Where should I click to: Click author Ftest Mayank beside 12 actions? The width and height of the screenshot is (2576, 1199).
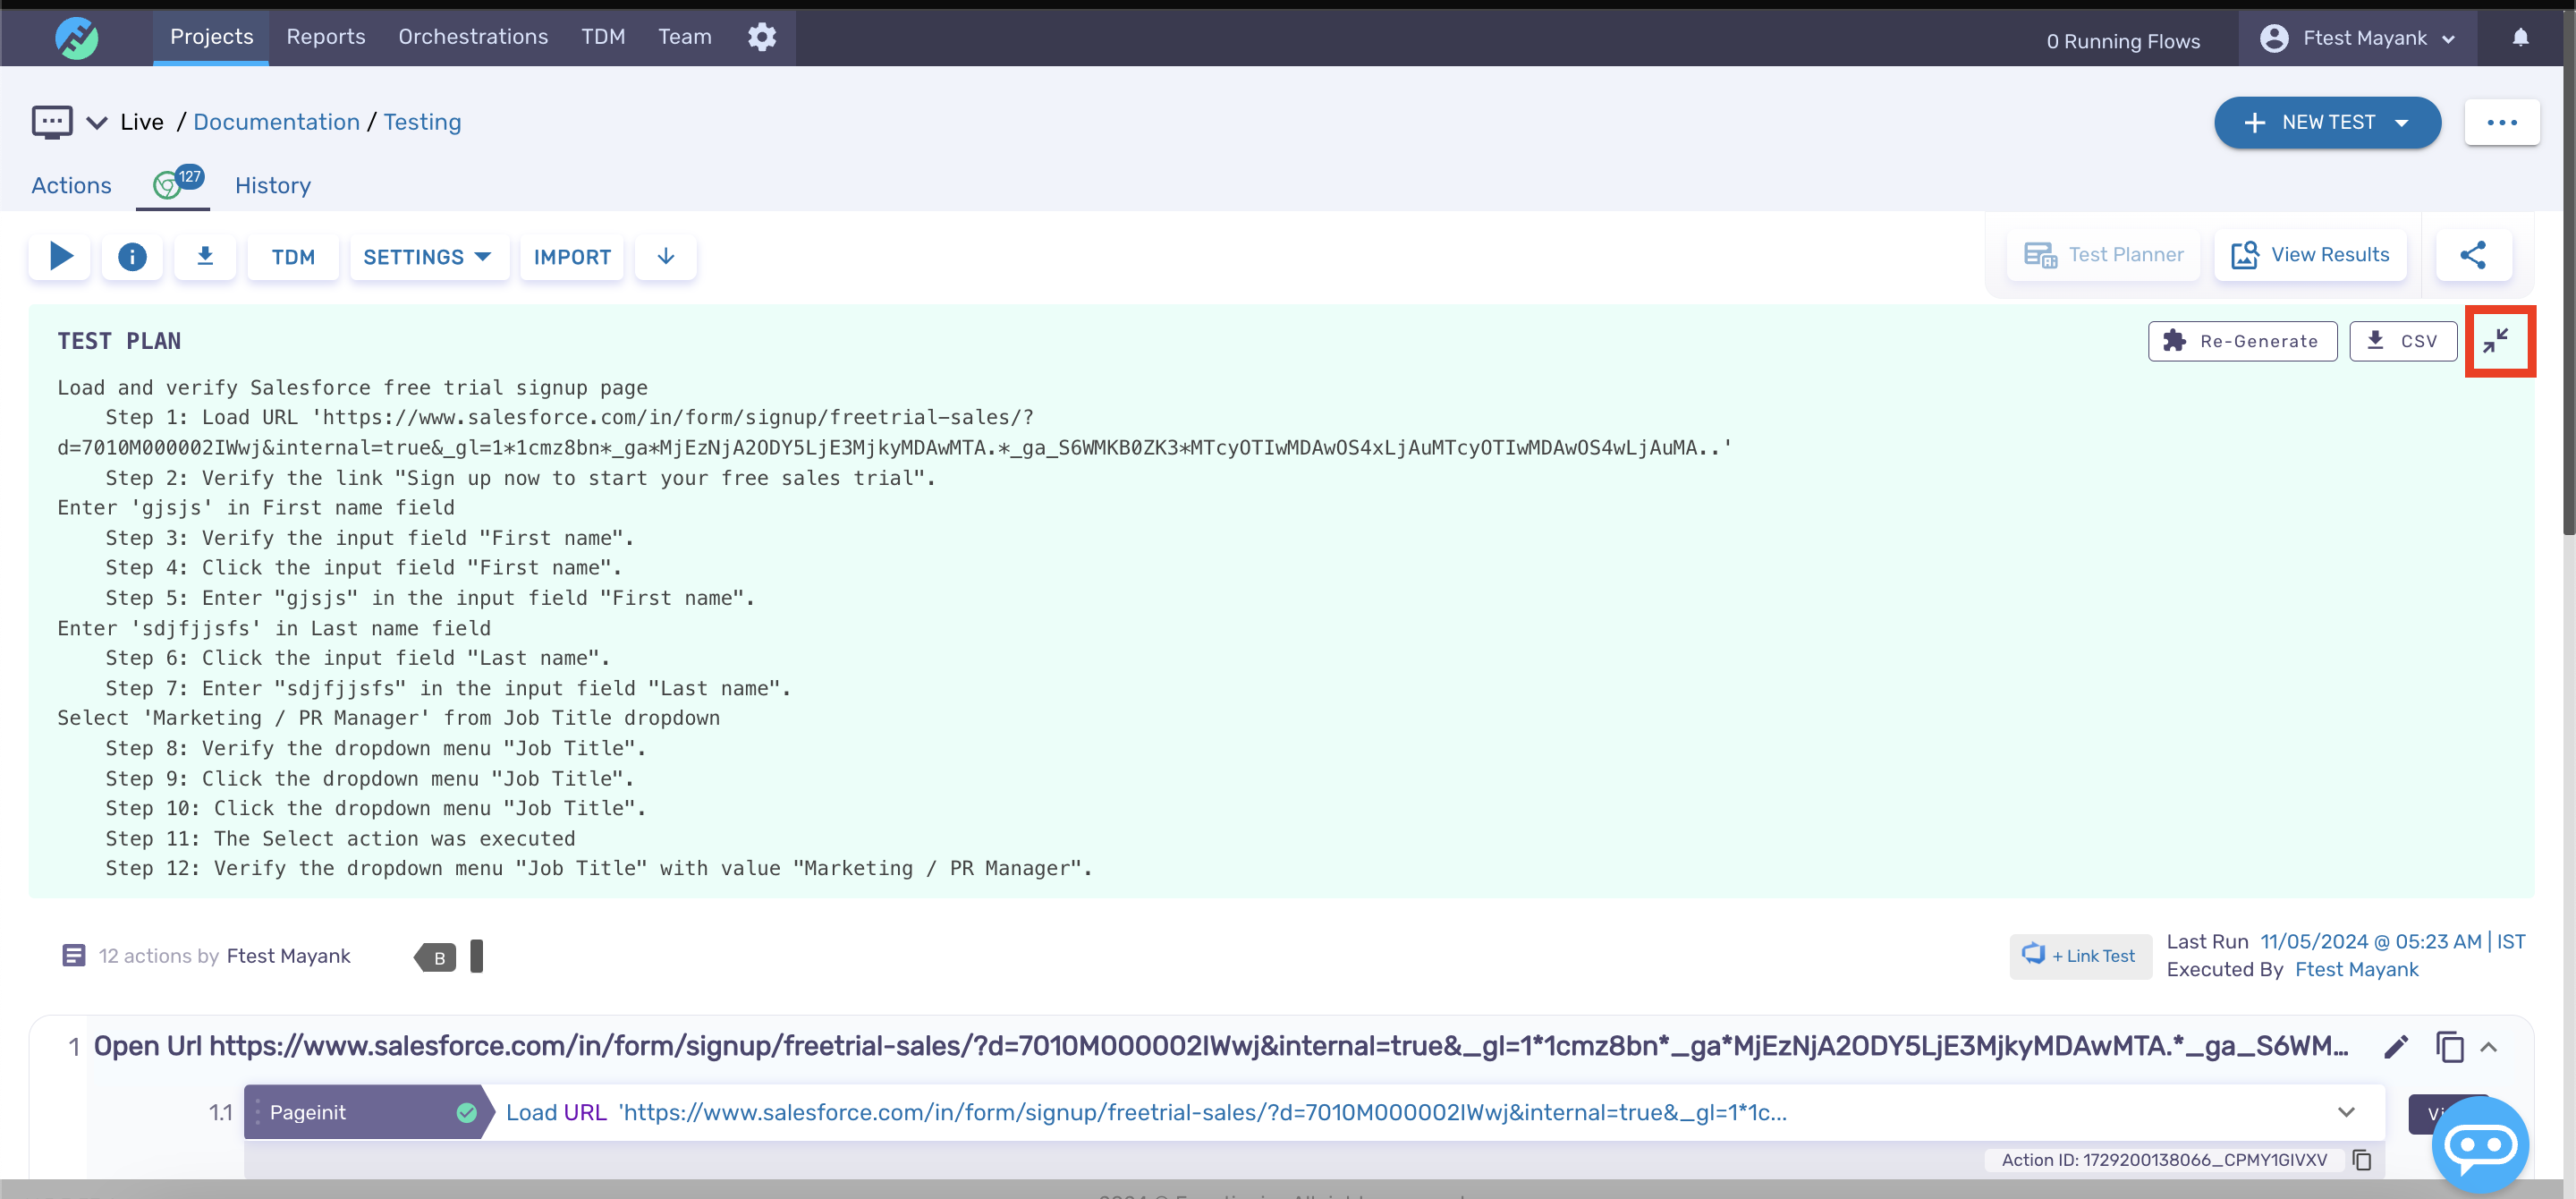click(288, 956)
